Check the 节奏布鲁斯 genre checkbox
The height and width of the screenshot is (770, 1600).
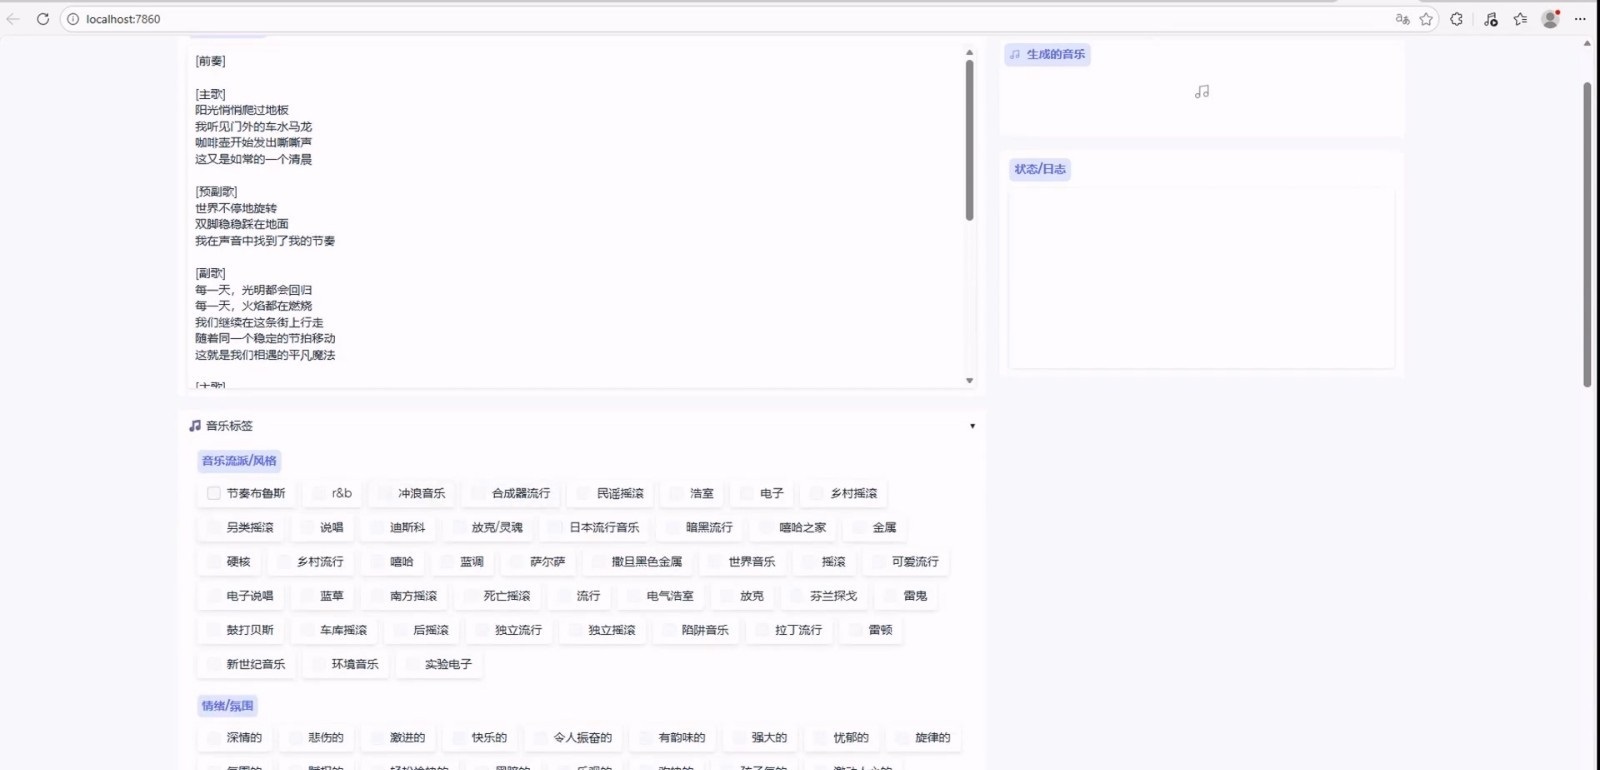pyautogui.click(x=214, y=493)
